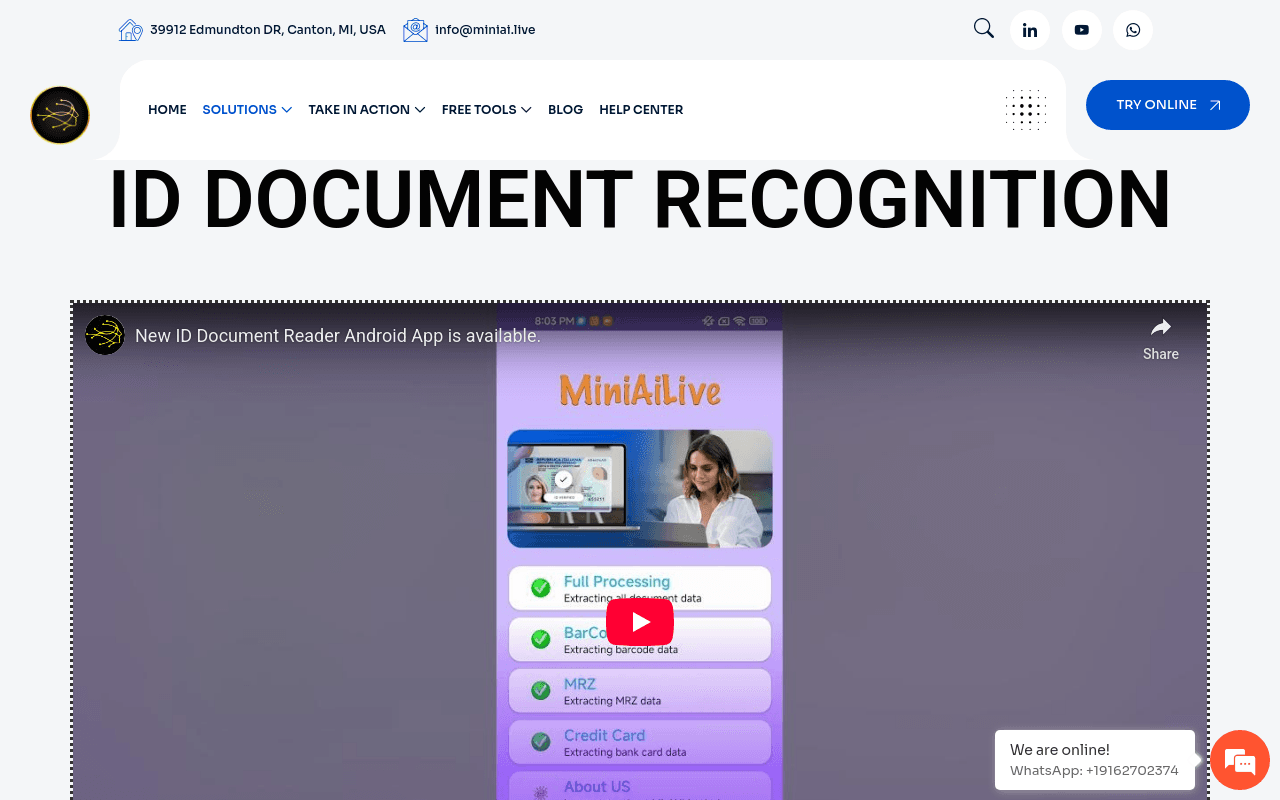Click the We are online chat popup
Image resolution: width=1280 pixels, height=800 pixels.
point(1095,760)
